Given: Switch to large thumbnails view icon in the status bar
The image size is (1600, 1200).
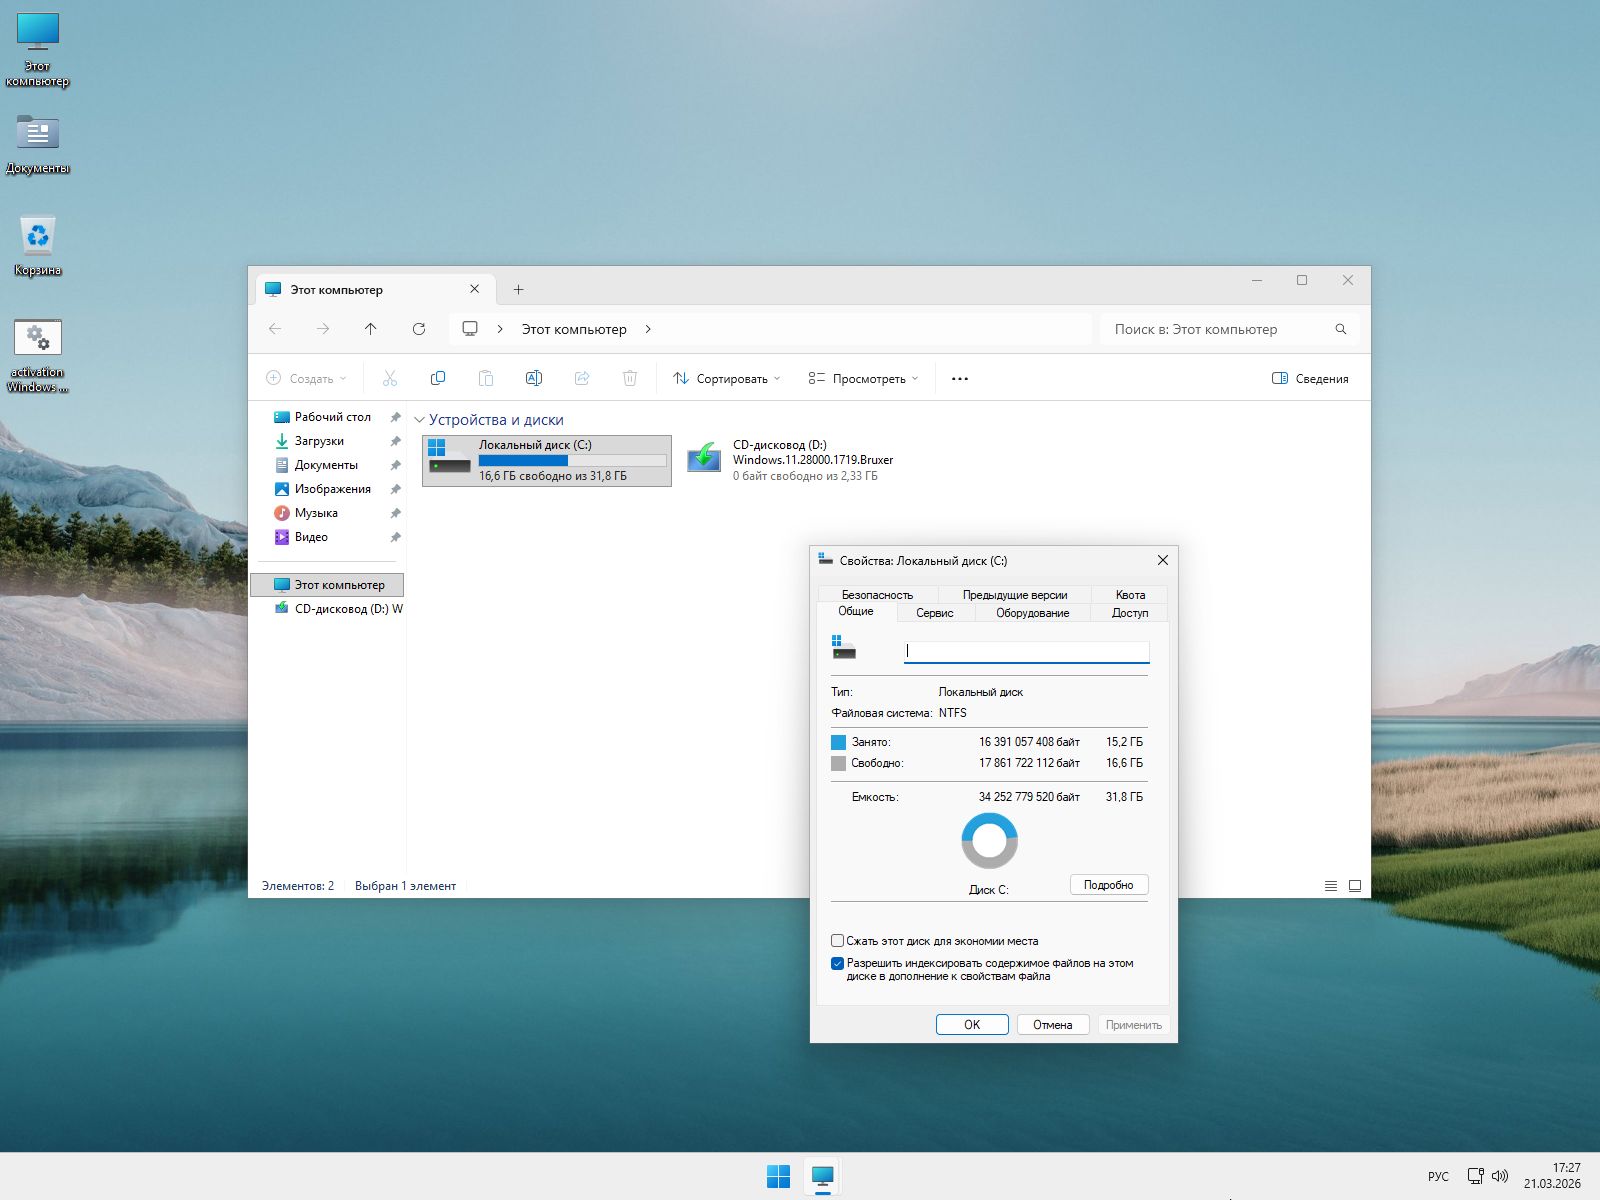Looking at the screenshot, I should coord(1355,886).
